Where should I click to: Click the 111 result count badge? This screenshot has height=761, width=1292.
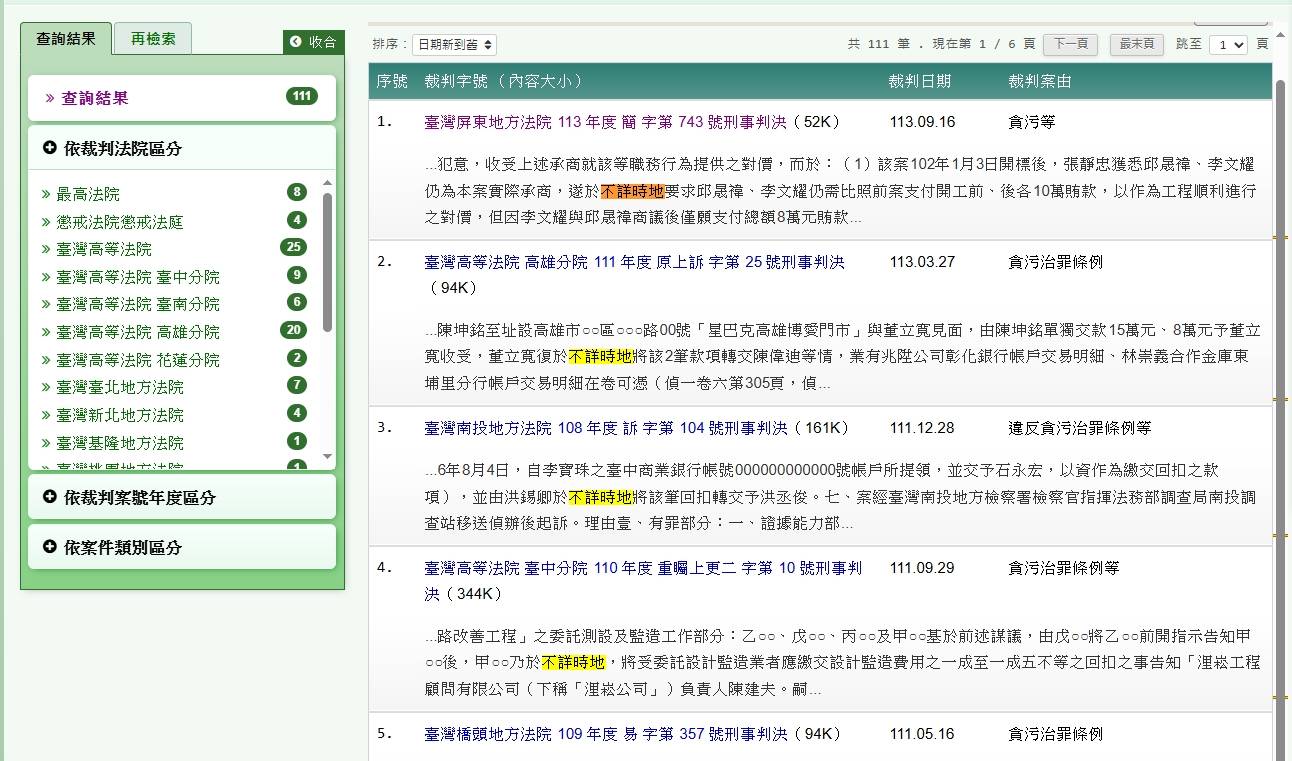pyautogui.click(x=301, y=96)
